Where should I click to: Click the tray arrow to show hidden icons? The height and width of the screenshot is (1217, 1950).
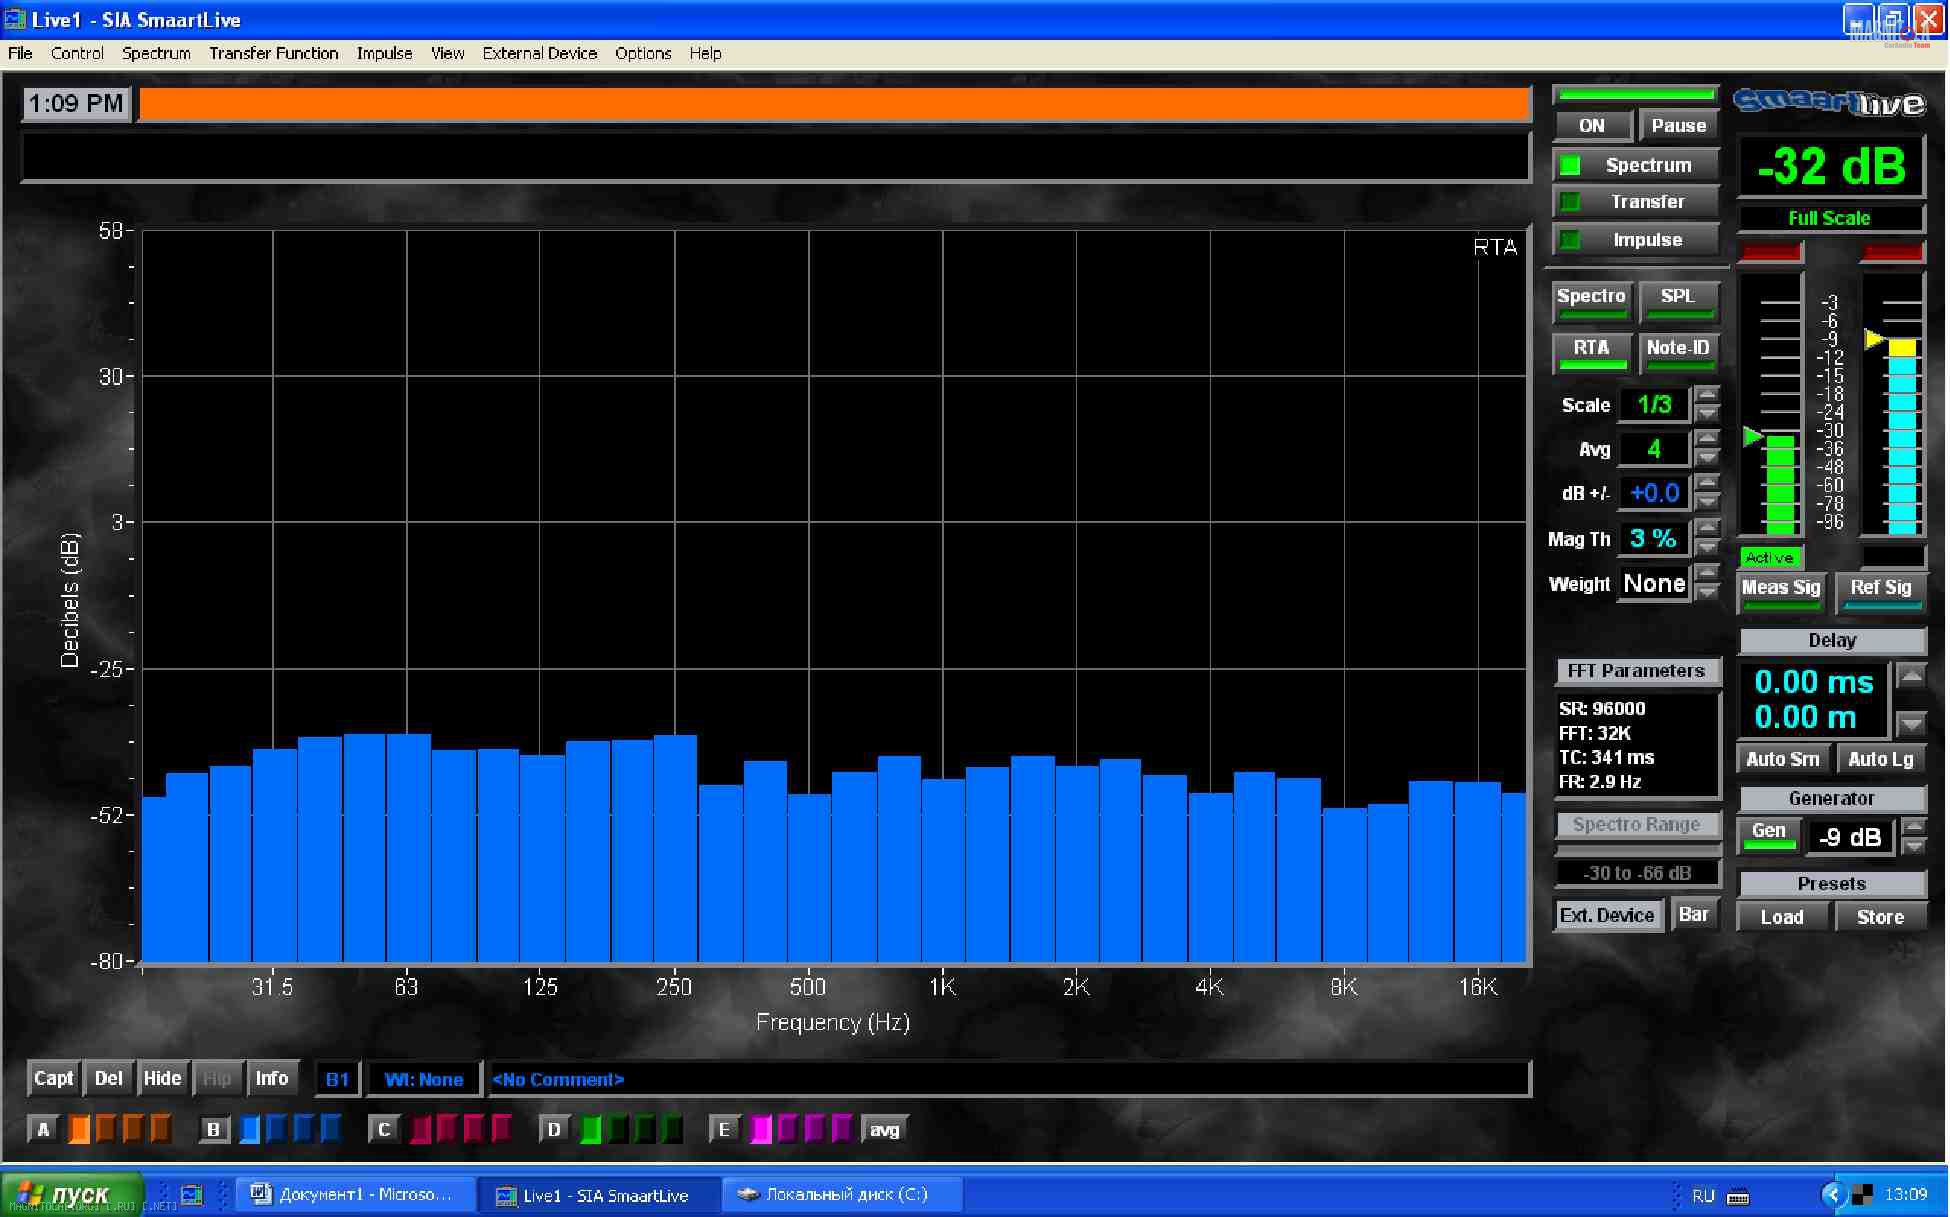coord(1832,1195)
